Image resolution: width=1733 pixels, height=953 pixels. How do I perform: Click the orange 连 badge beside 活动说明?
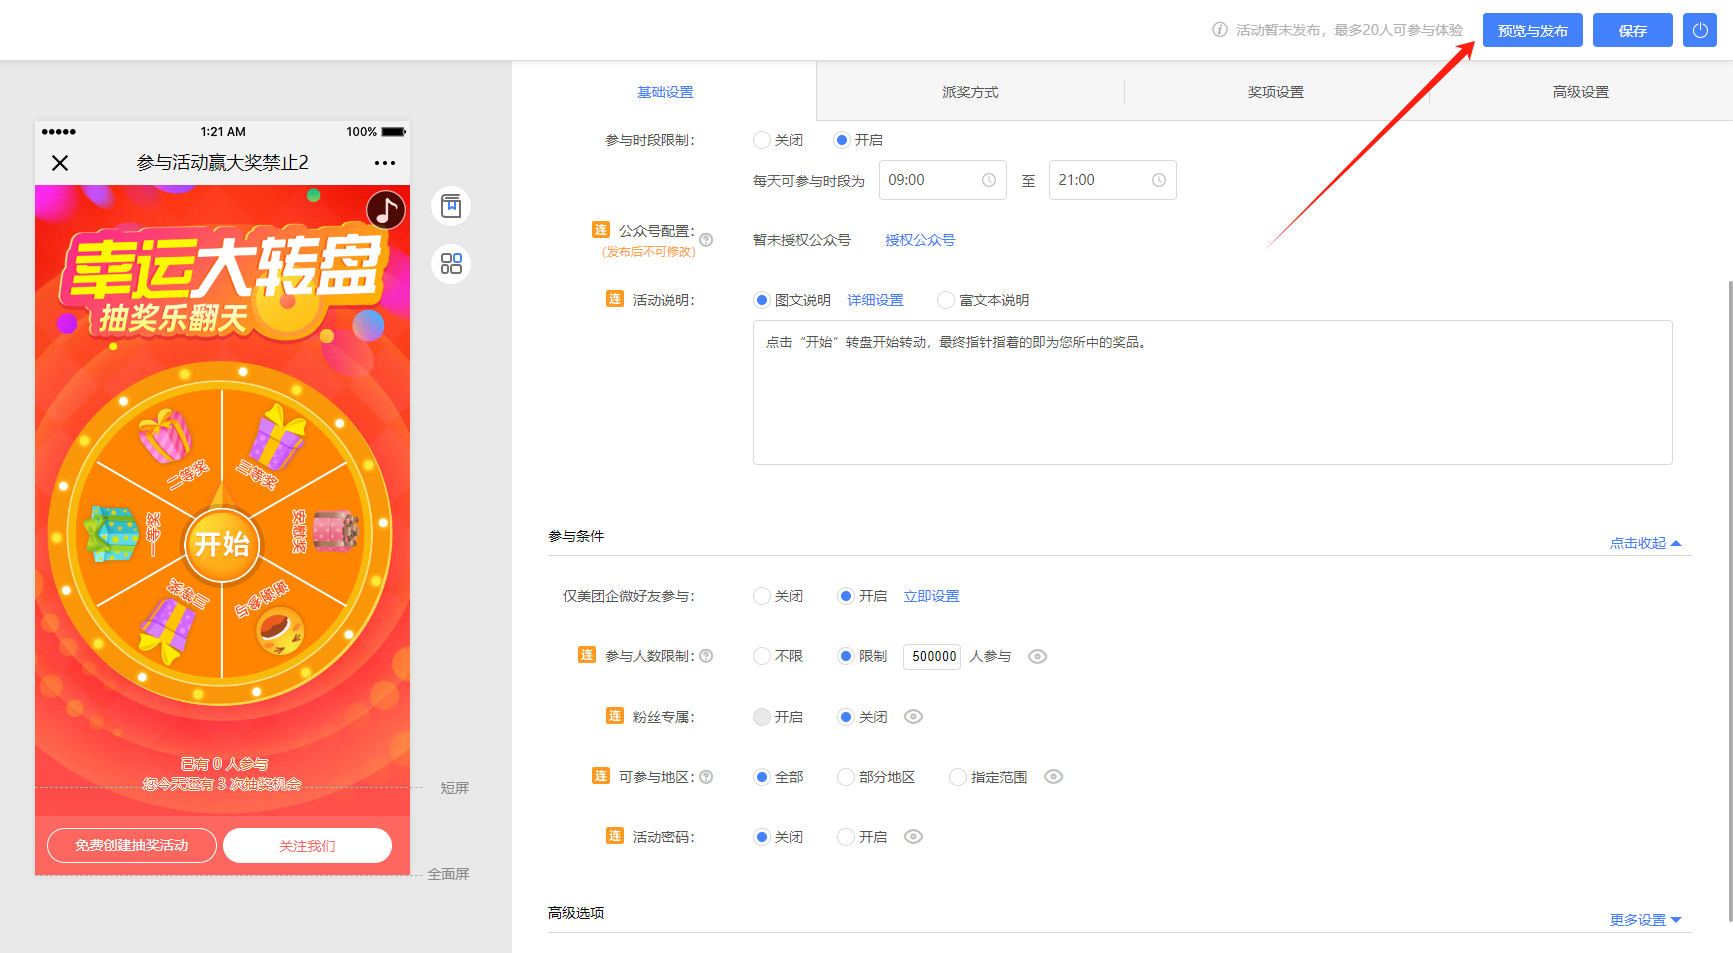(615, 299)
